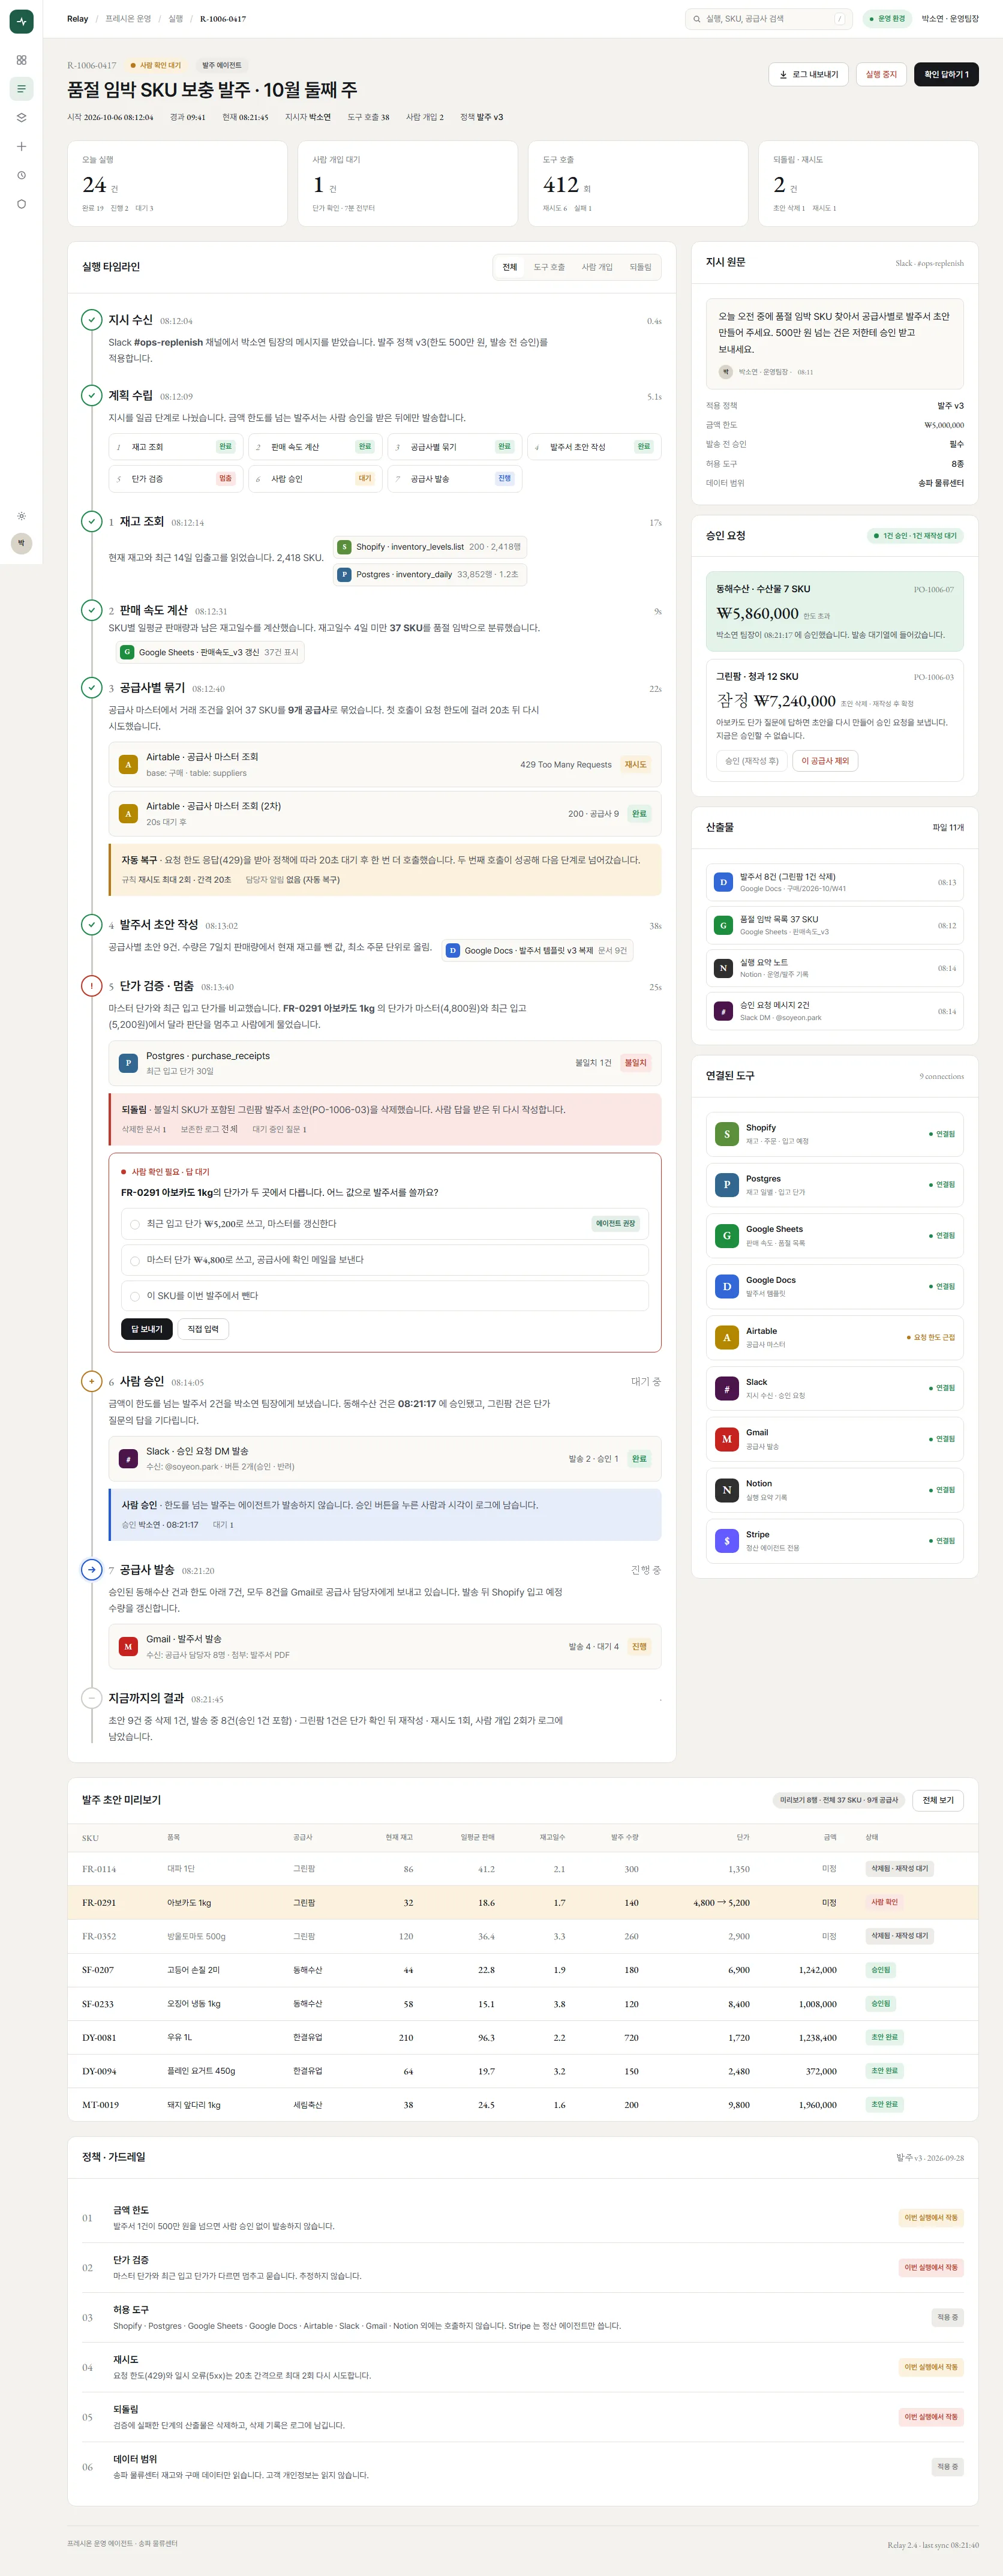The height and width of the screenshot is (2576, 1003).
Task: Switch to the 도구 호출 timeline tab
Action: [549, 267]
